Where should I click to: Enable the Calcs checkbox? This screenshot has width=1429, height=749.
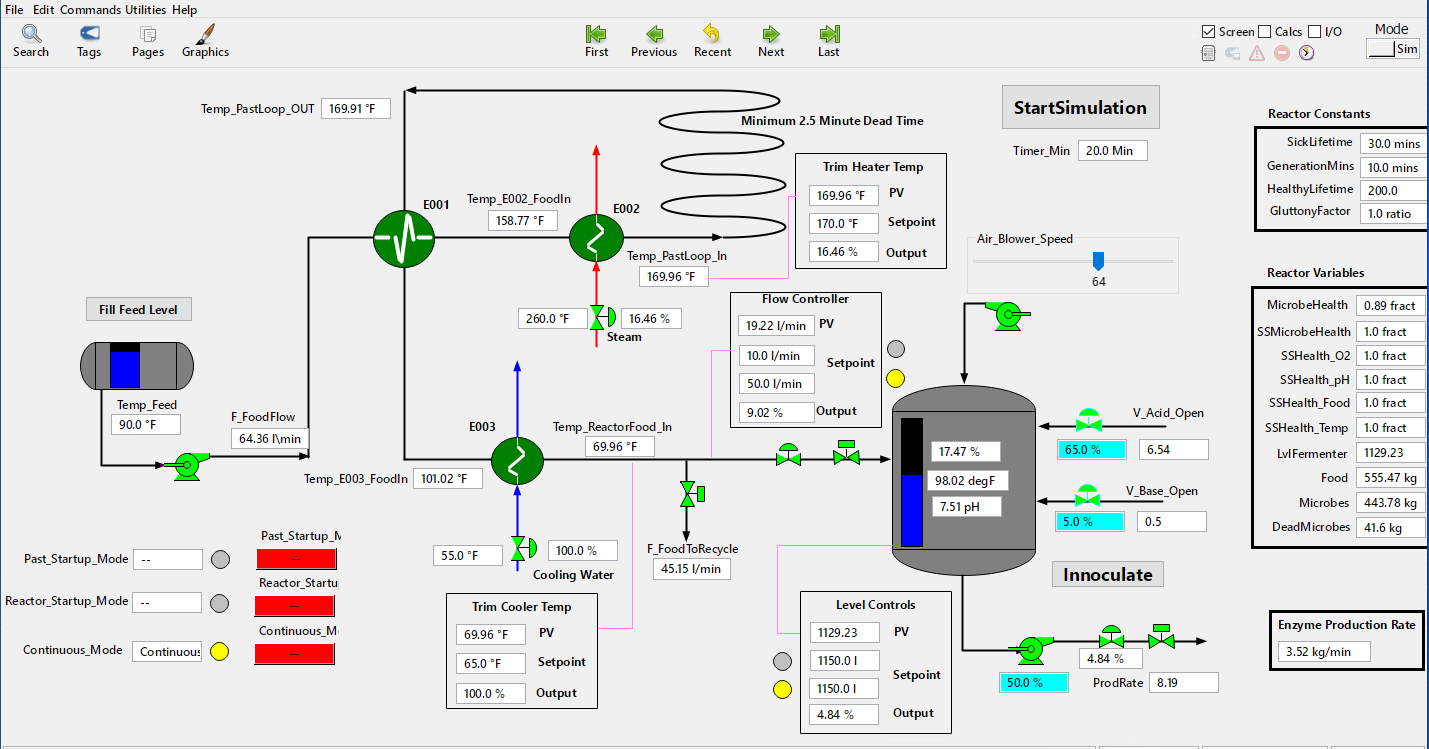pos(1264,31)
